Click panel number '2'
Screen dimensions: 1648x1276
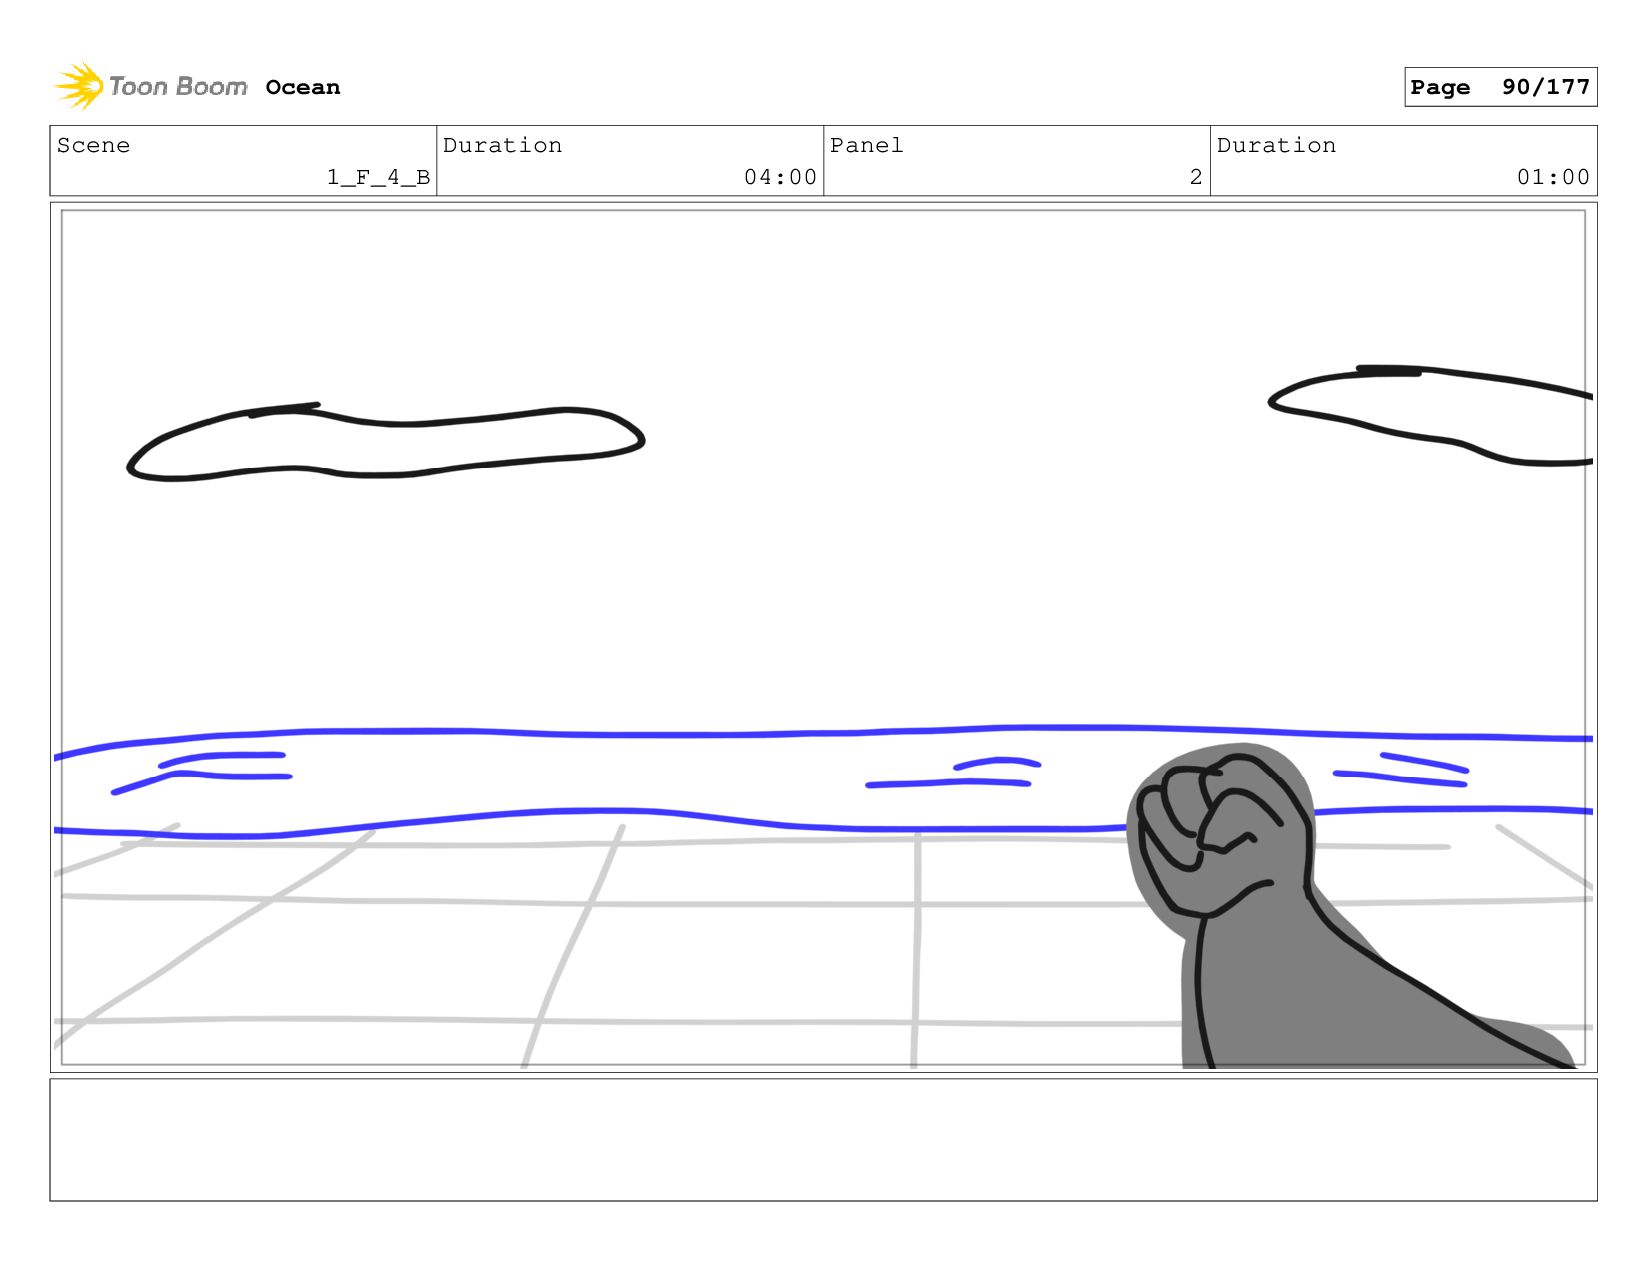(x=1196, y=177)
